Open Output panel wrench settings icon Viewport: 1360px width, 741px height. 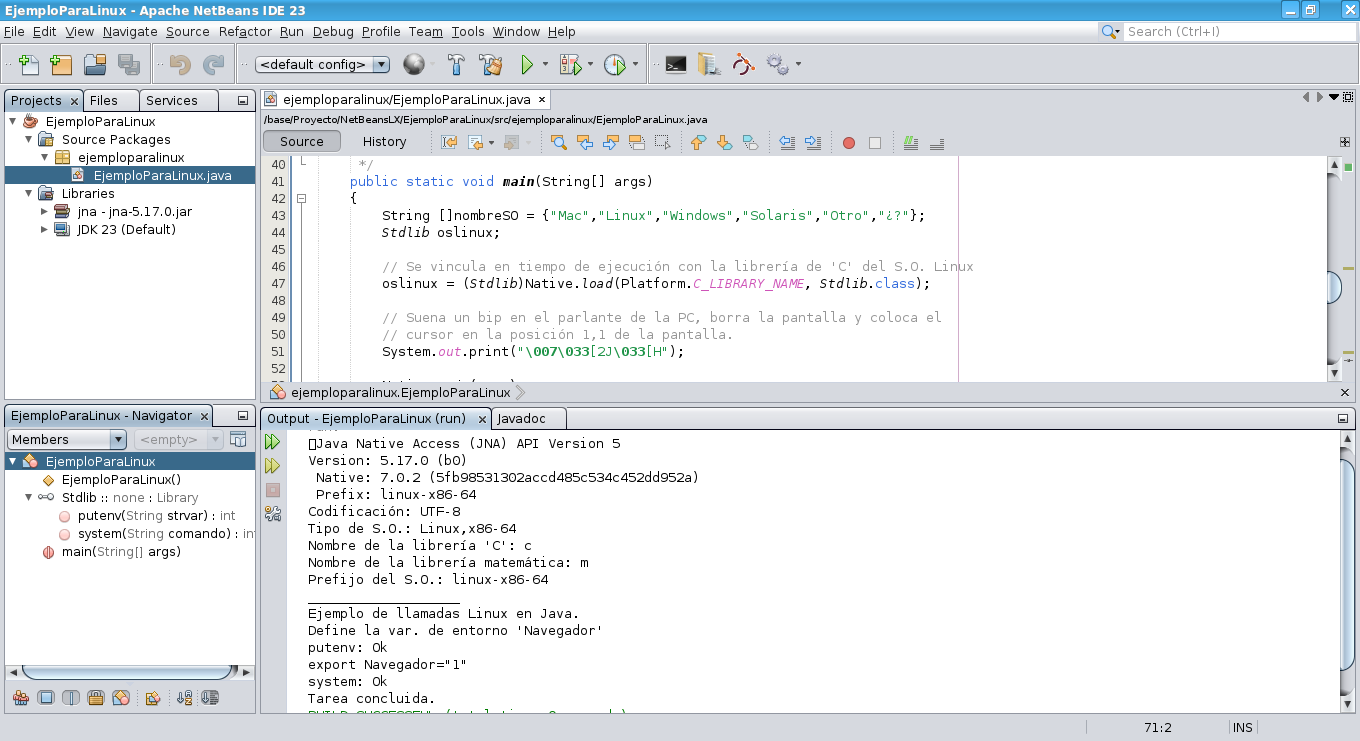[x=272, y=514]
